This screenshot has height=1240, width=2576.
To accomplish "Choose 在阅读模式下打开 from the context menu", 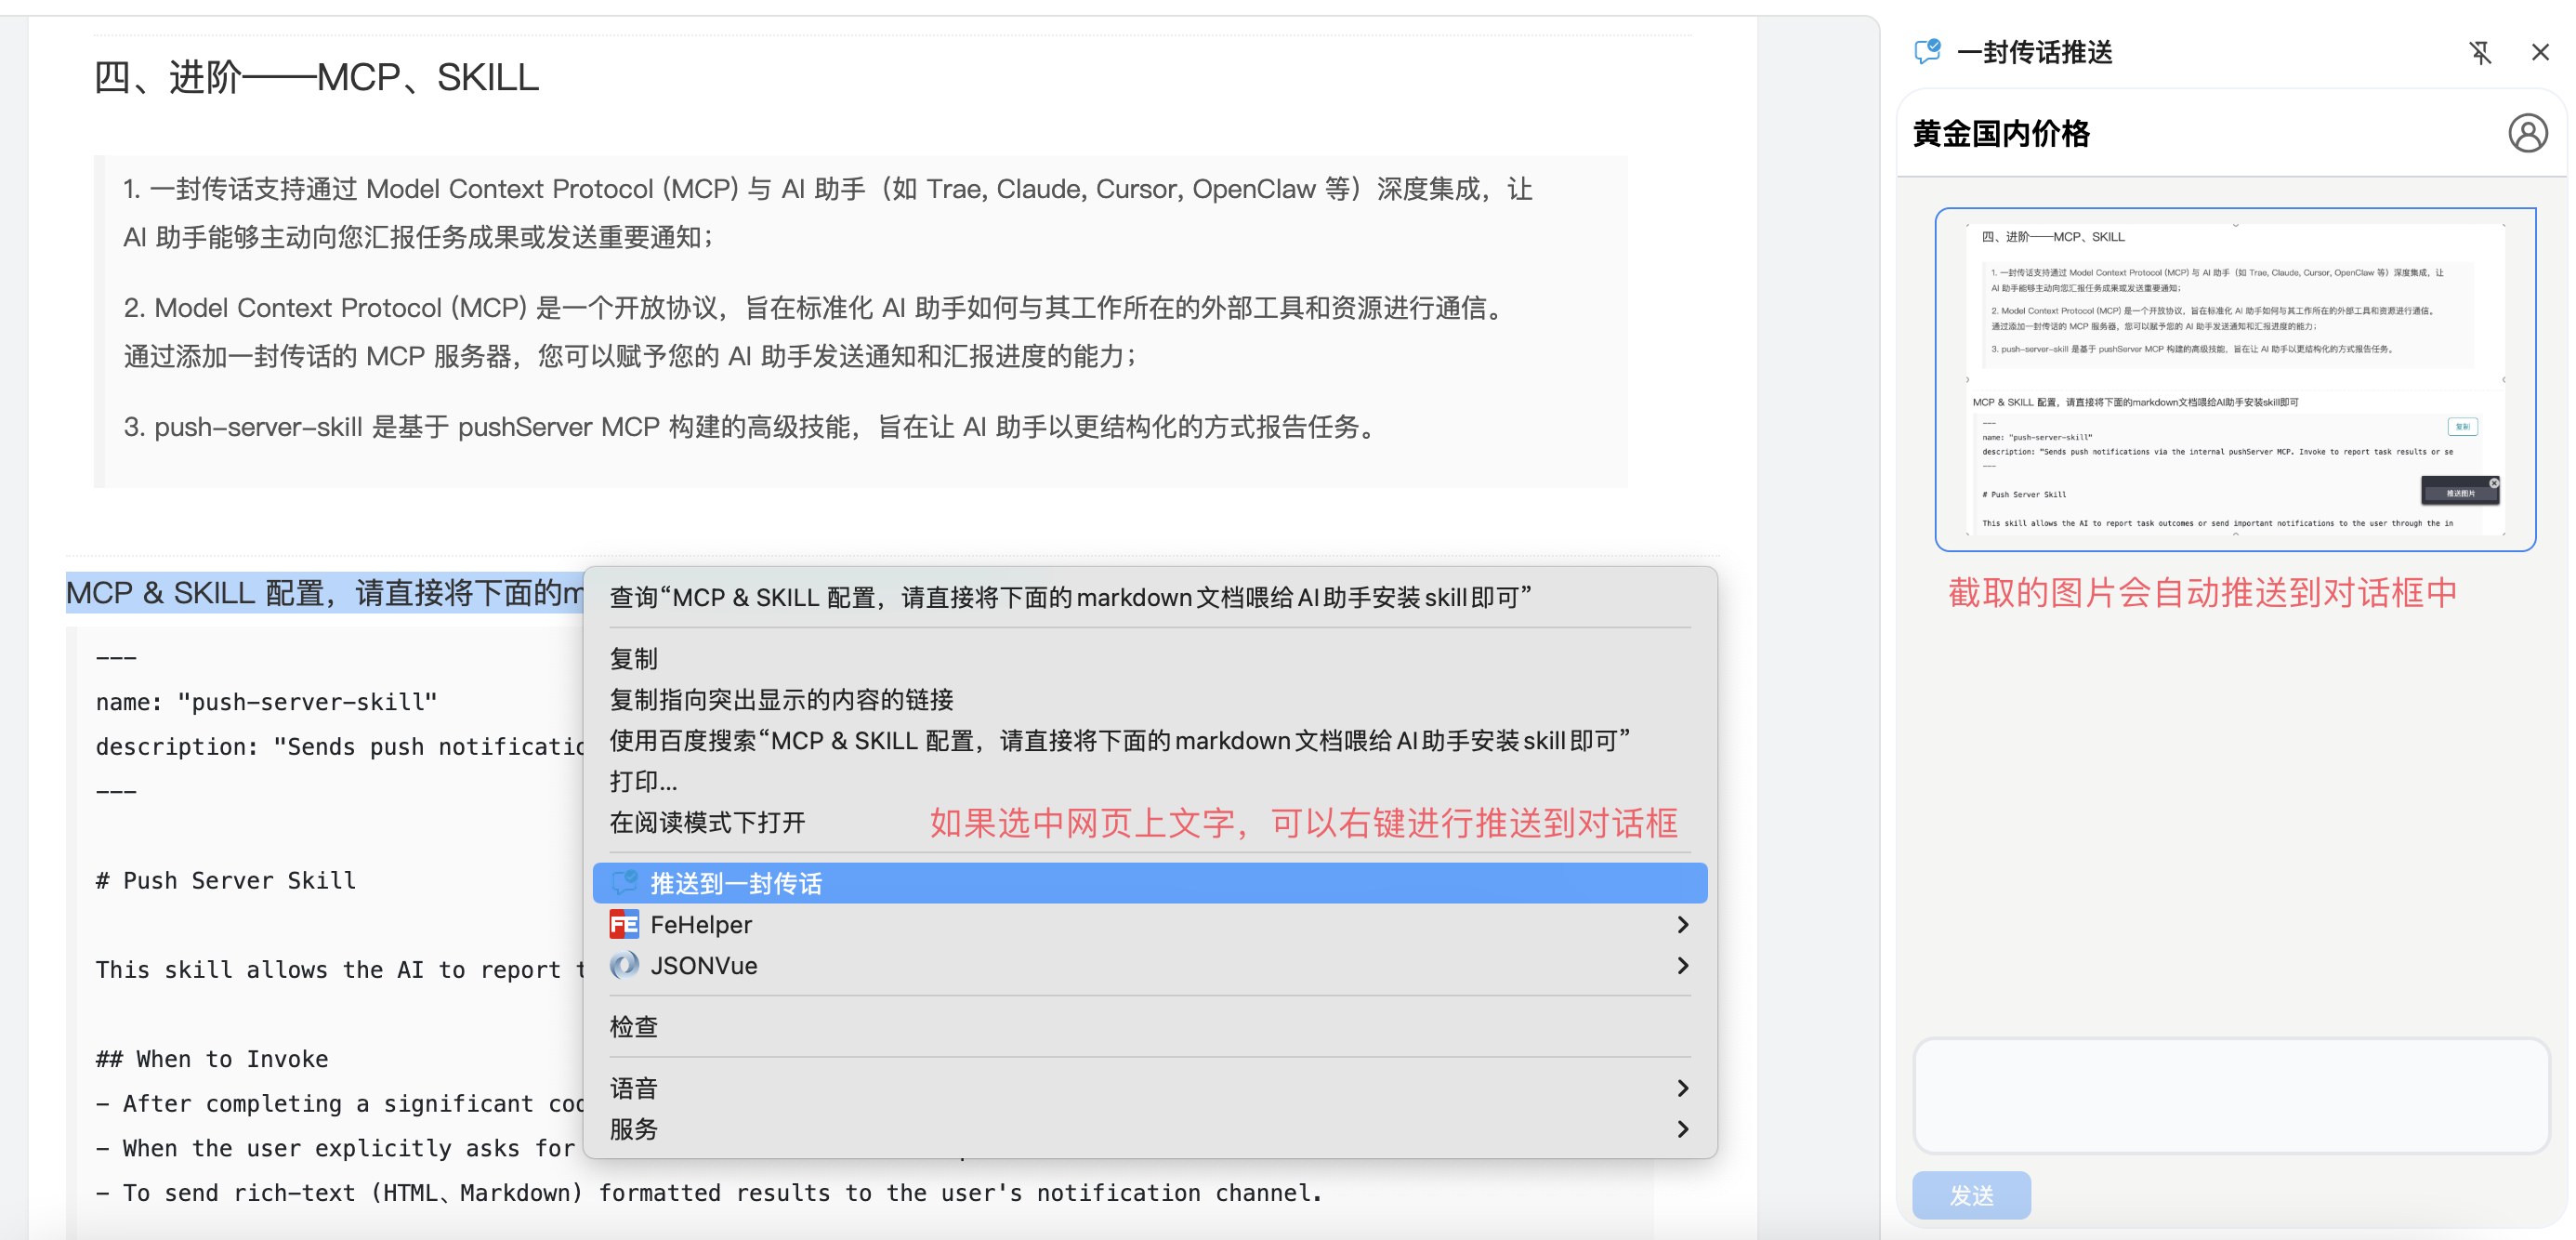I will pos(706,822).
